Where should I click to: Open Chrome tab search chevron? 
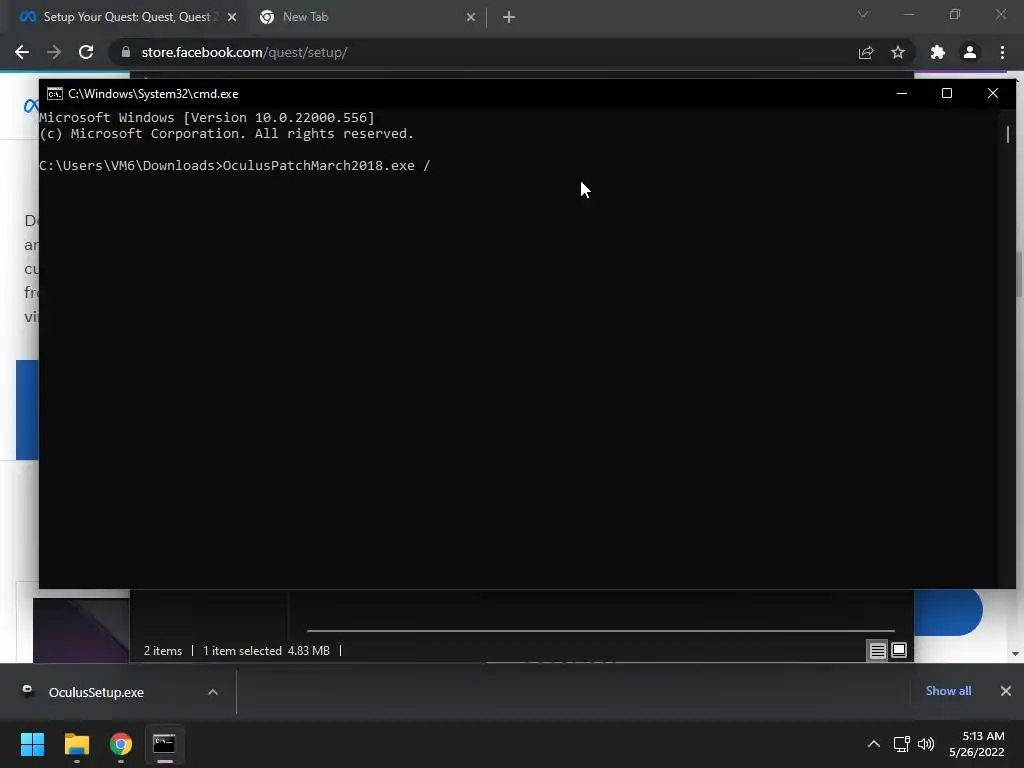point(863,14)
